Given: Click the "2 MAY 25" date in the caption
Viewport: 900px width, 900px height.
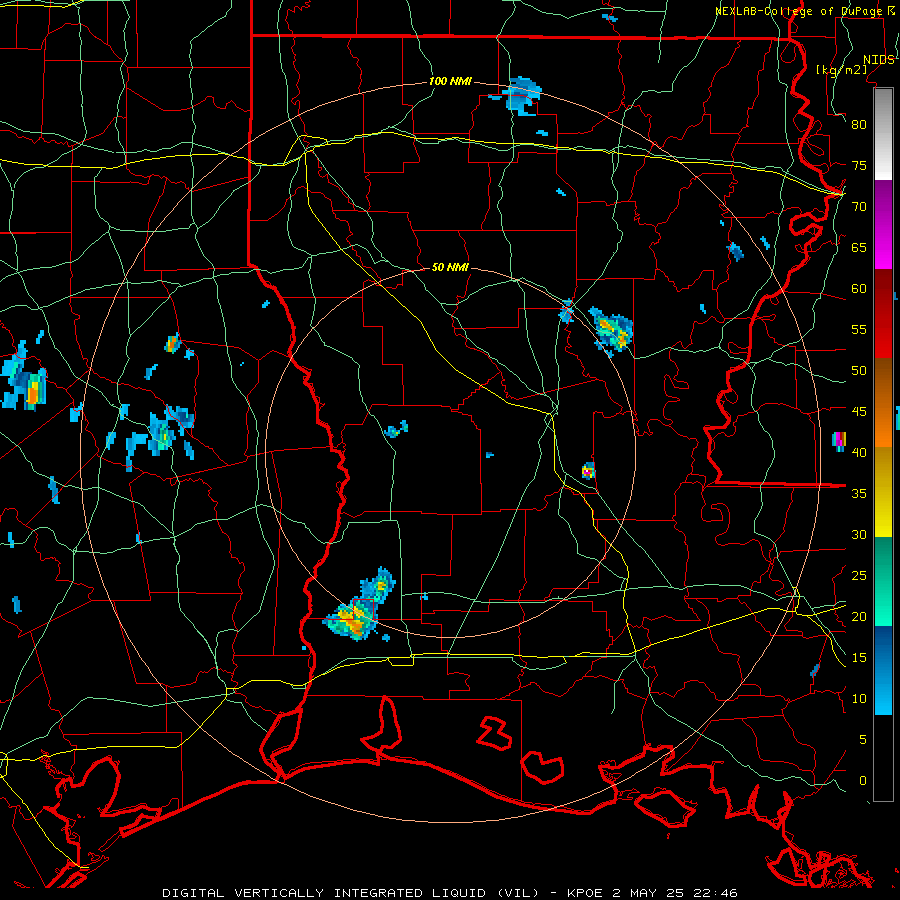Looking at the screenshot, I should (x=648, y=893).
